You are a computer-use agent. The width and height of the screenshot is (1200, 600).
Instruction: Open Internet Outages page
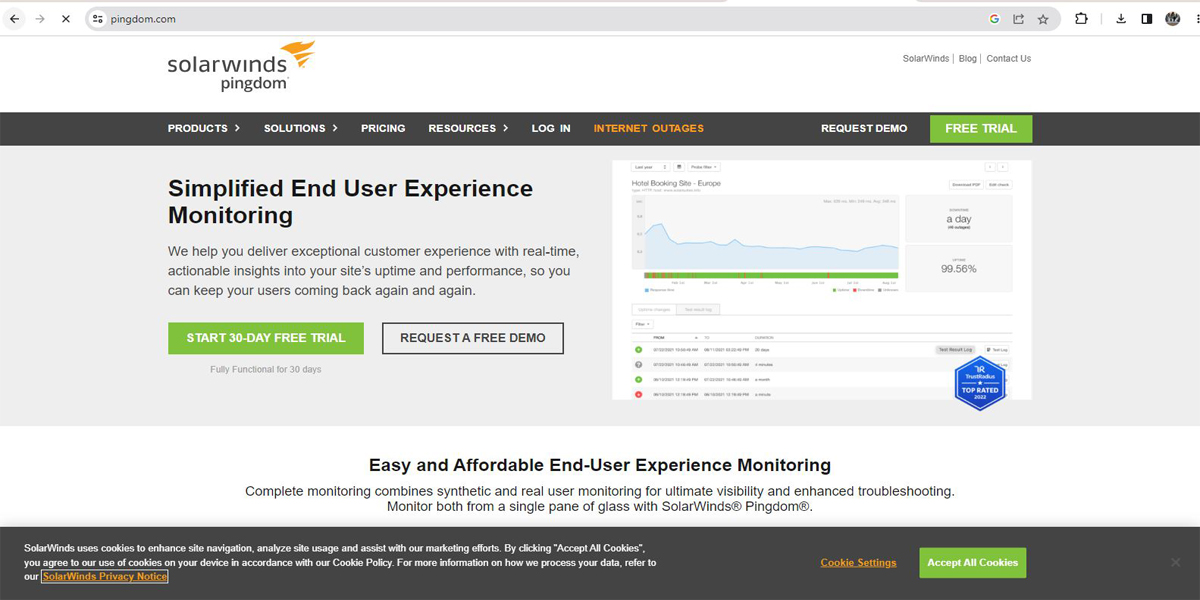(649, 128)
